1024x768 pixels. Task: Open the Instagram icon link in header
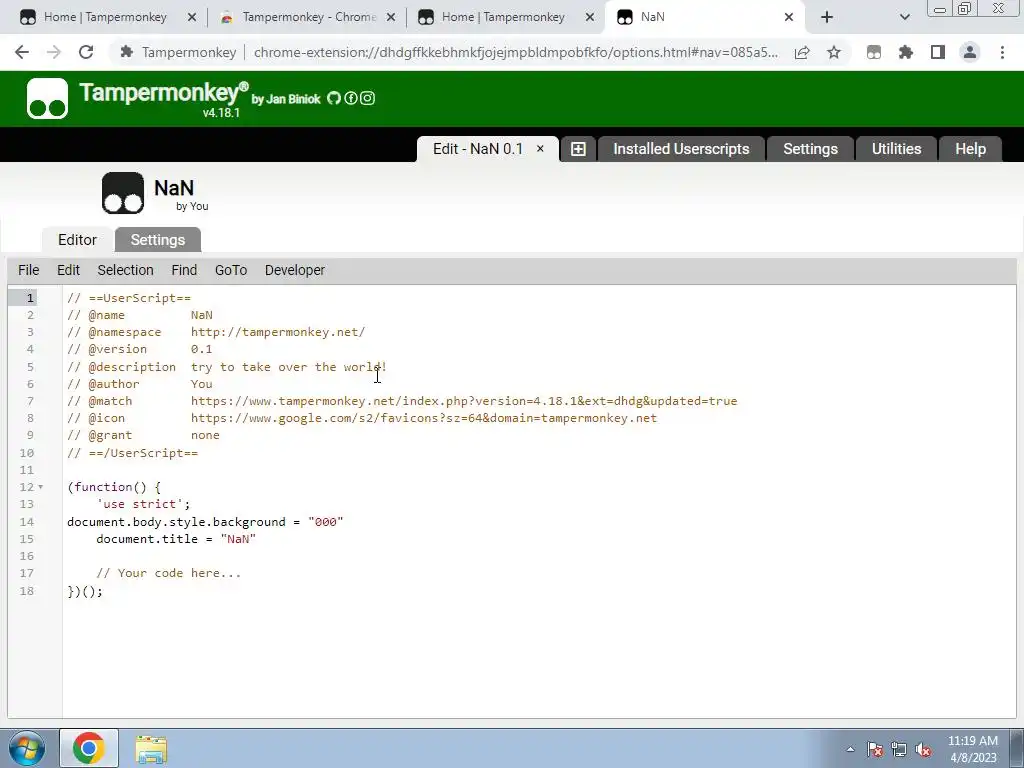point(368,98)
